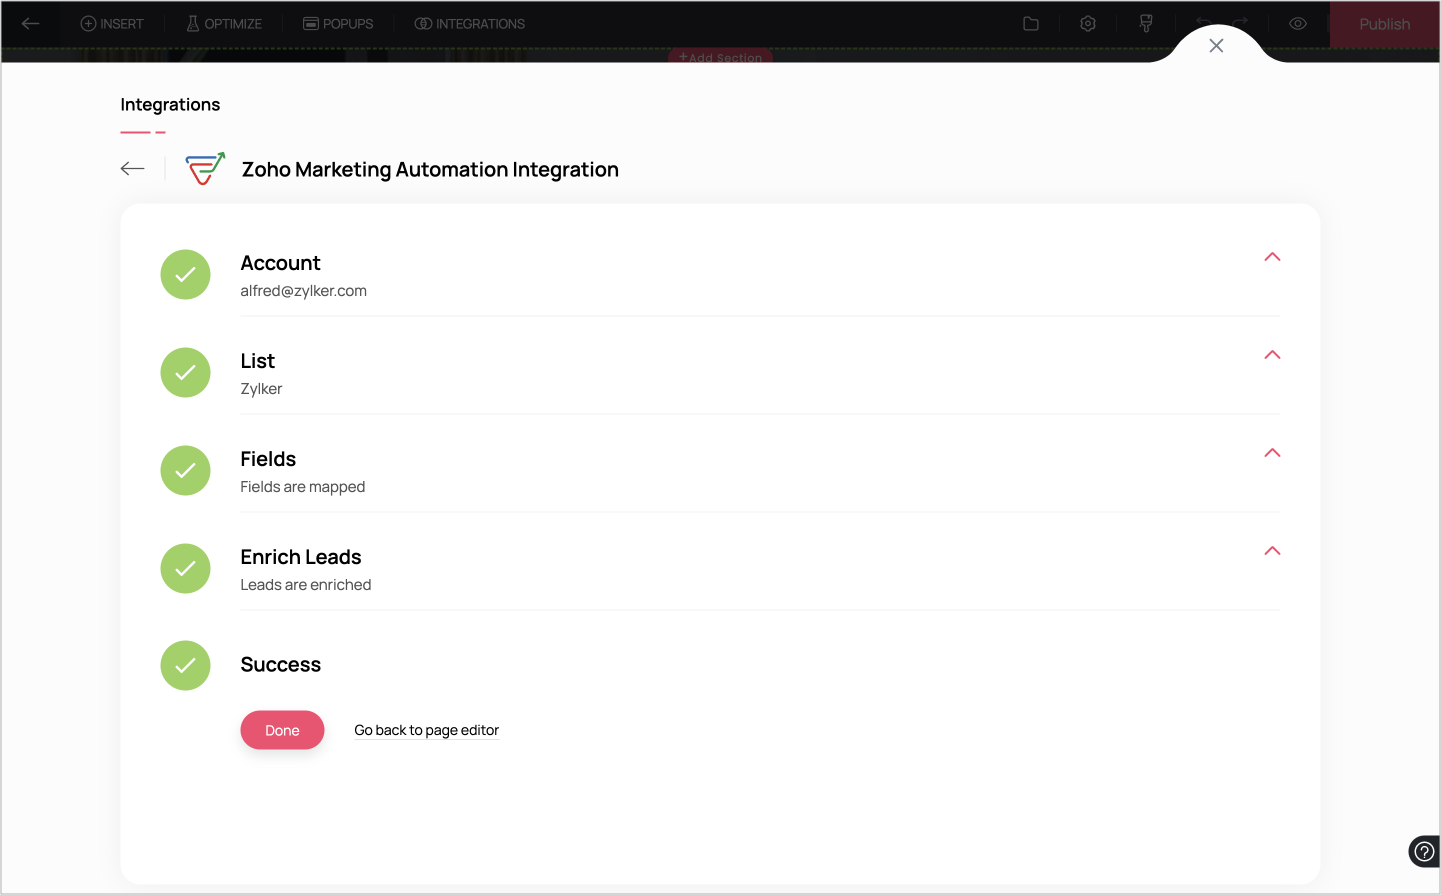This screenshot has height=895, width=1441.
Task: Click the Zylker list name
Action: 262,389
